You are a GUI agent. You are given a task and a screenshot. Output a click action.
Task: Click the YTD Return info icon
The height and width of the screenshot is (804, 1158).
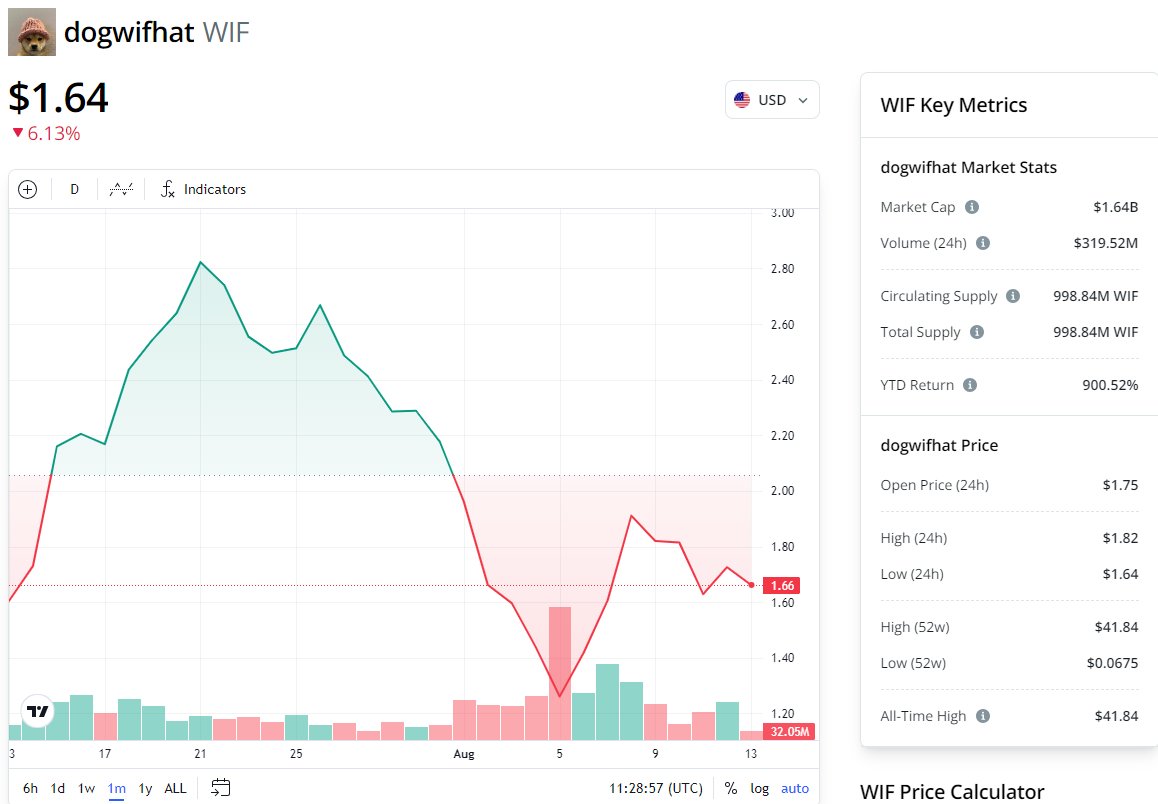tap(970, 385)
